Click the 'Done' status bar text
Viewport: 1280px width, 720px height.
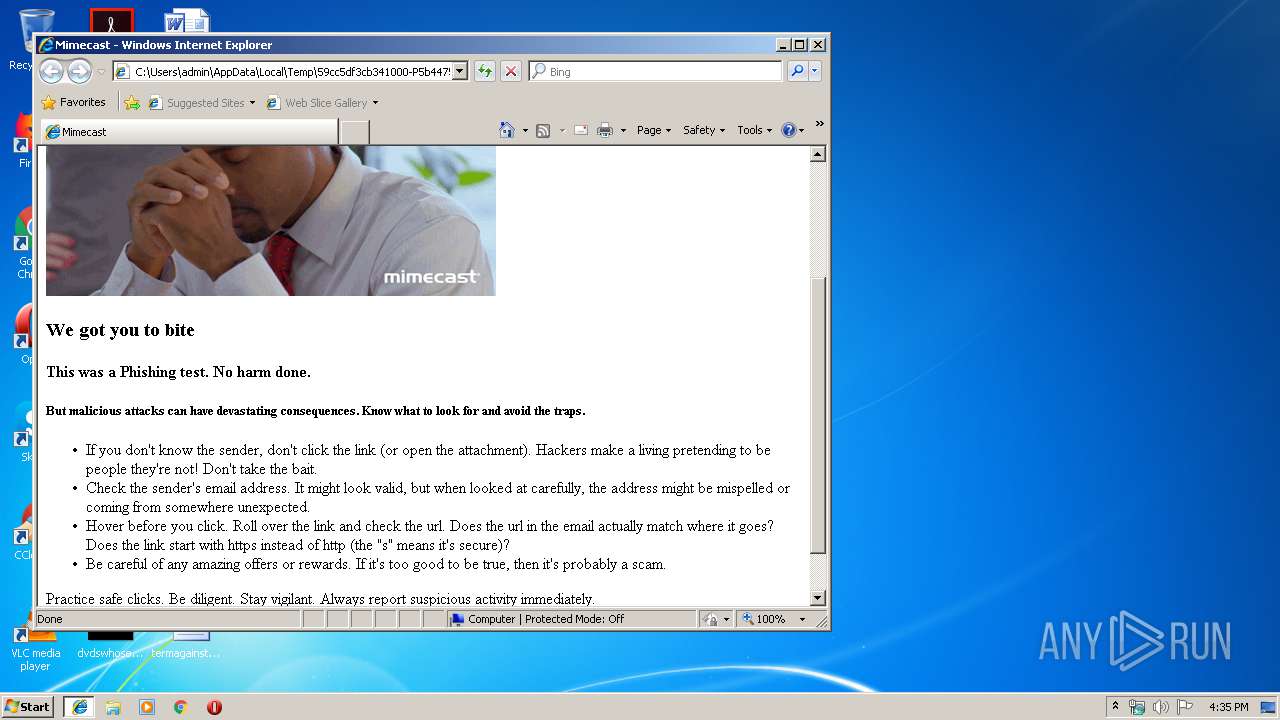[x=50, y=619]
